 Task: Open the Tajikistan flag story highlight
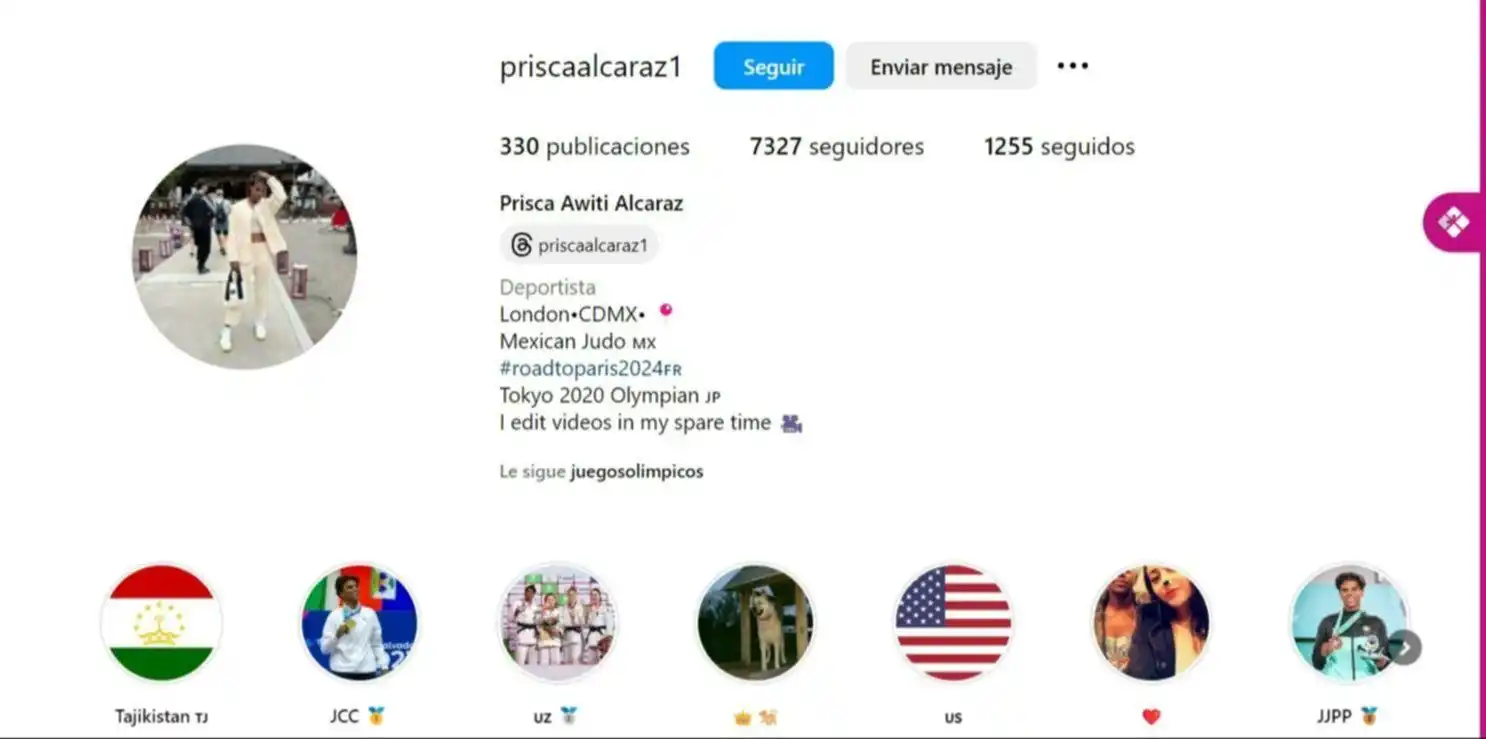tap(161, 623)
